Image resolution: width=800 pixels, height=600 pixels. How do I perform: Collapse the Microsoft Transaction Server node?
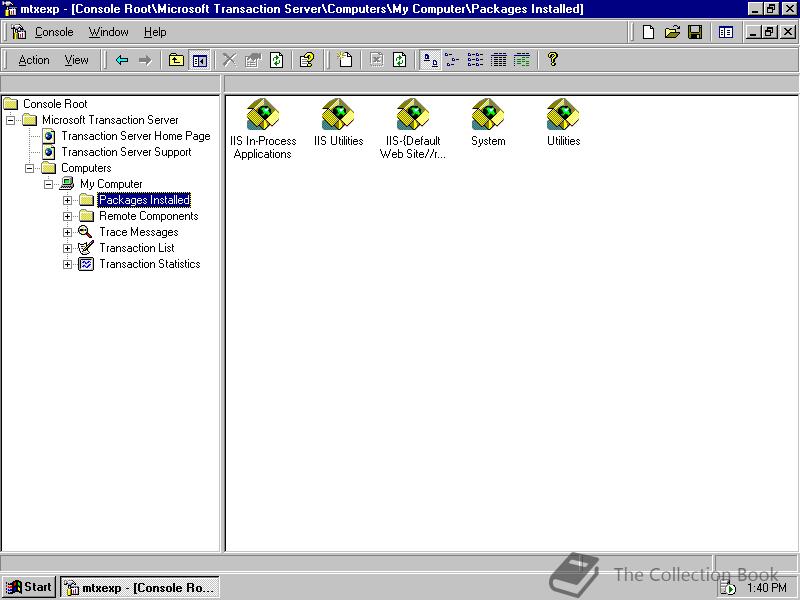pyautogui.click(x=11, y=120)
